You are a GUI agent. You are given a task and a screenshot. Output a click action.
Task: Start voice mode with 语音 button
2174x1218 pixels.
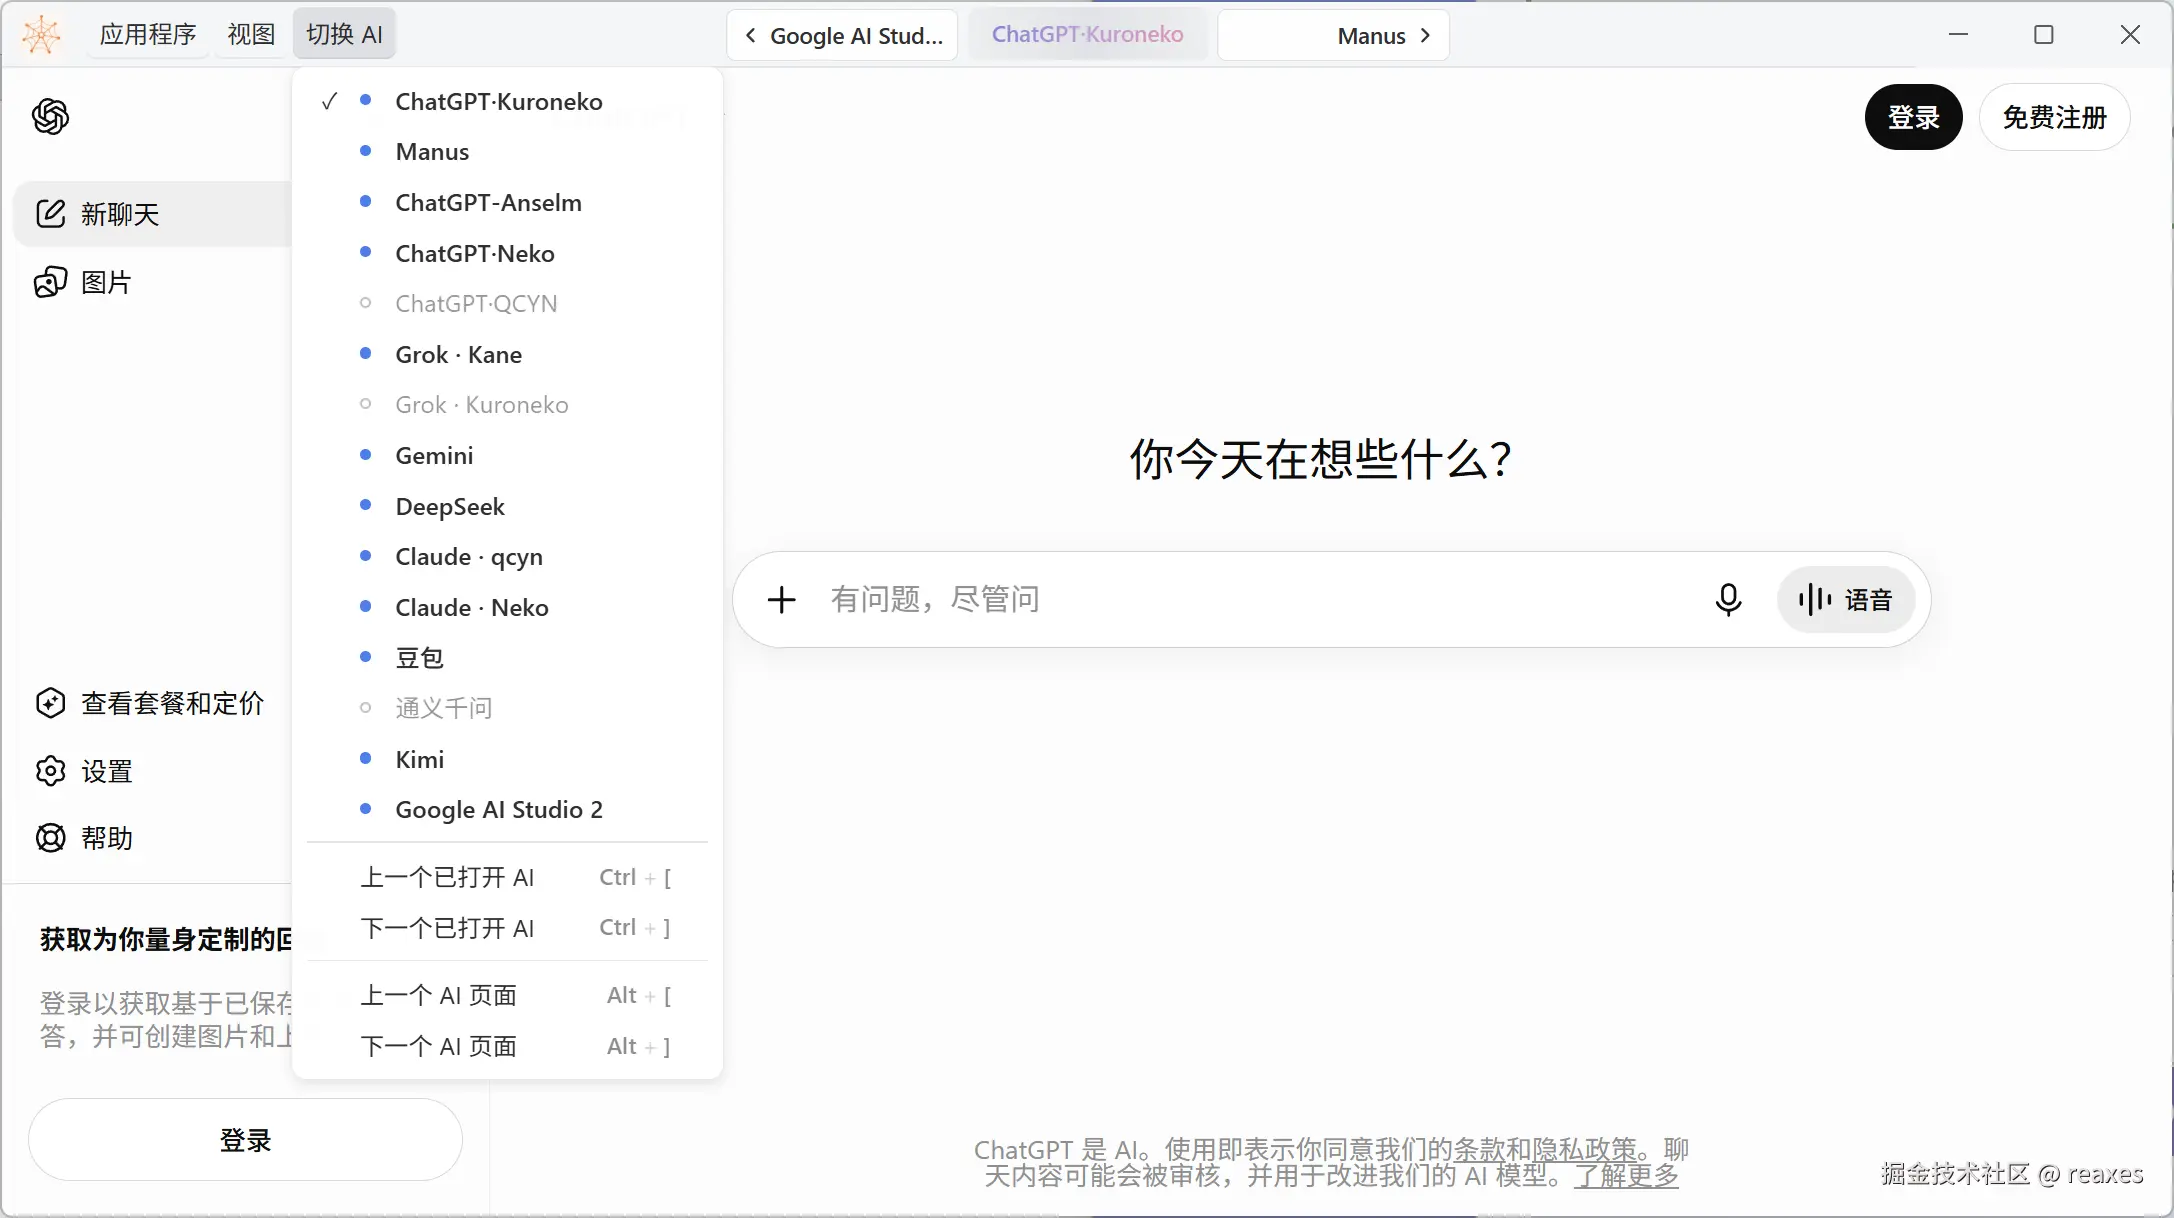tap(1846, 599)
